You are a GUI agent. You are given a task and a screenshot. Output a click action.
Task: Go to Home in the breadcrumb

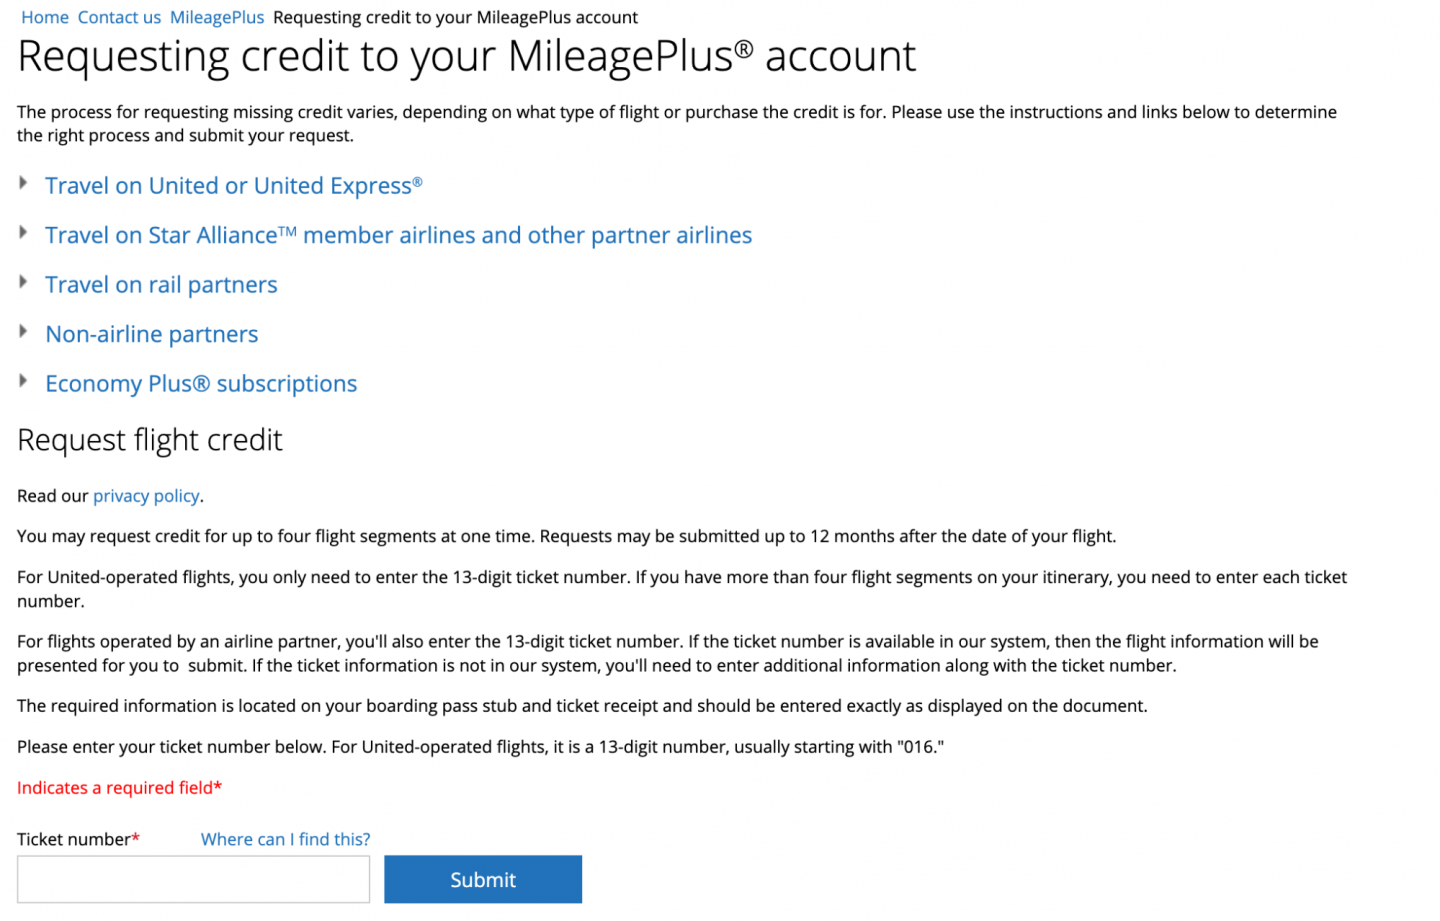[x=45, y=18]
